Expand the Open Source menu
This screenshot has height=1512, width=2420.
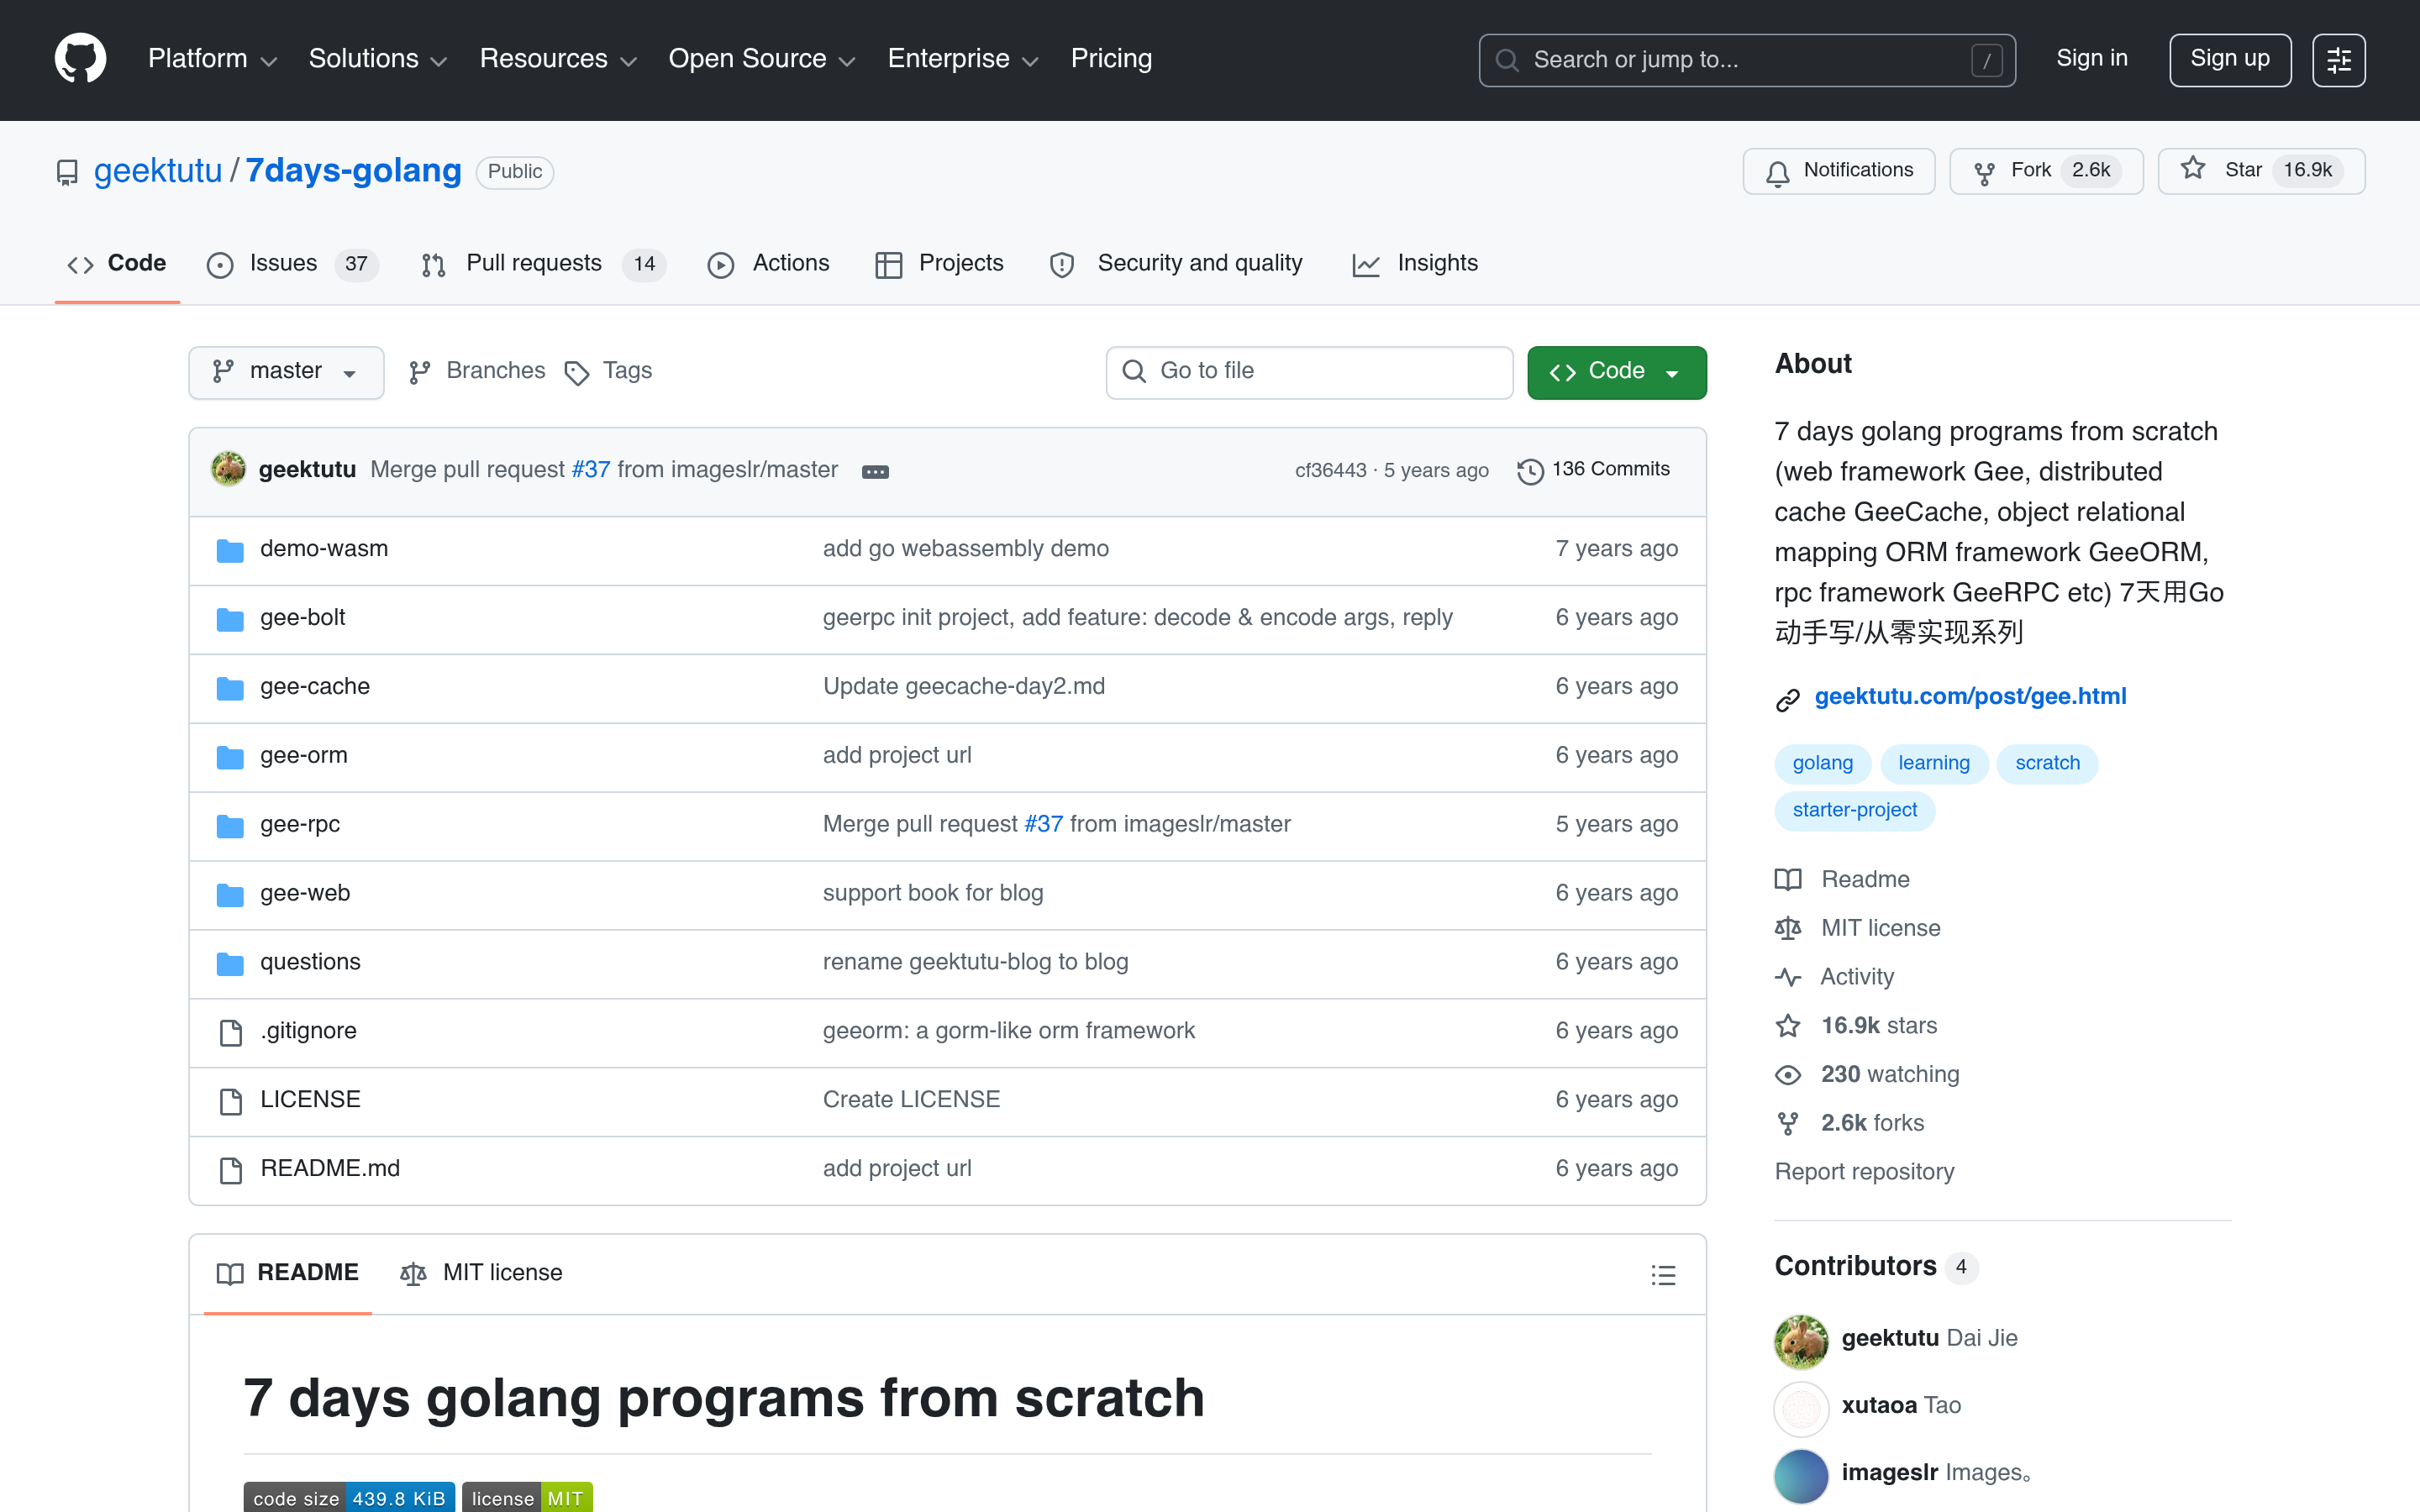pyautogui.click(x=762, y=59)
